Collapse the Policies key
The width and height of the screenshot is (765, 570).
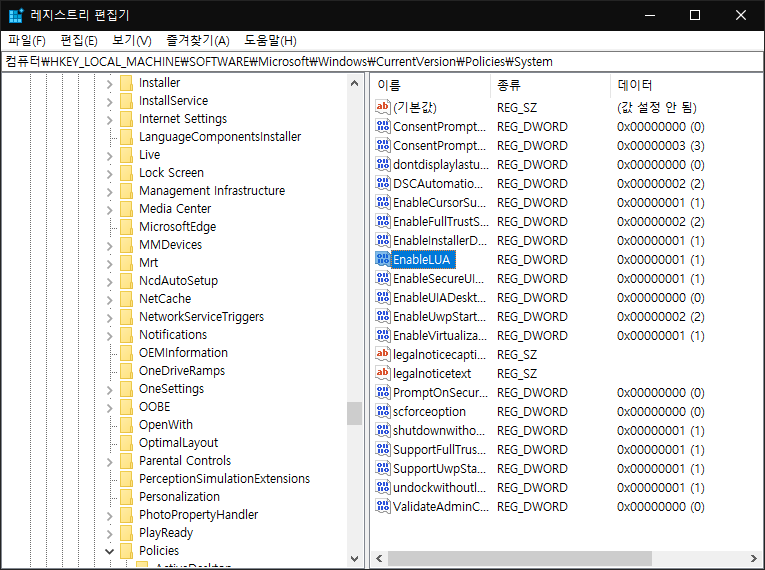tap(110, 551)
